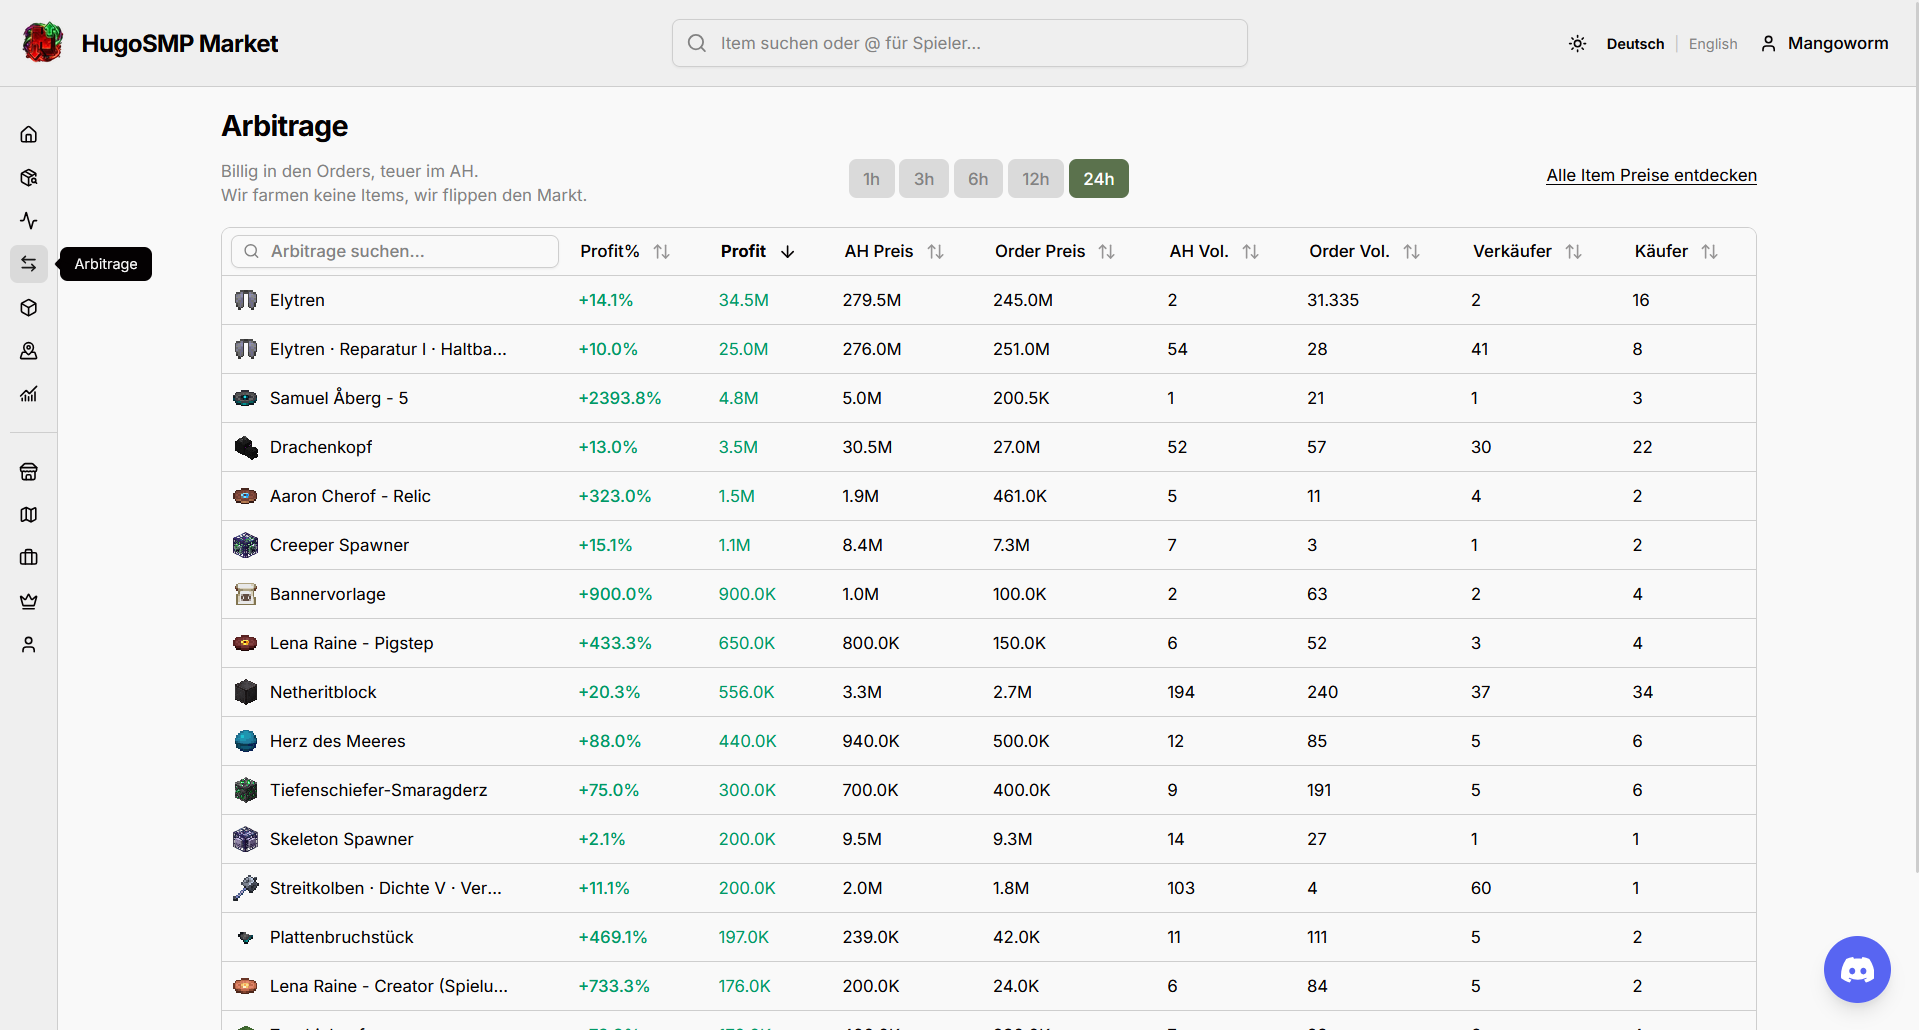This screenshot has height=1030, width=1919.
Task: Click the Herz des Meeres item icon
Action: pyautogui.click(x=246, y=741)
